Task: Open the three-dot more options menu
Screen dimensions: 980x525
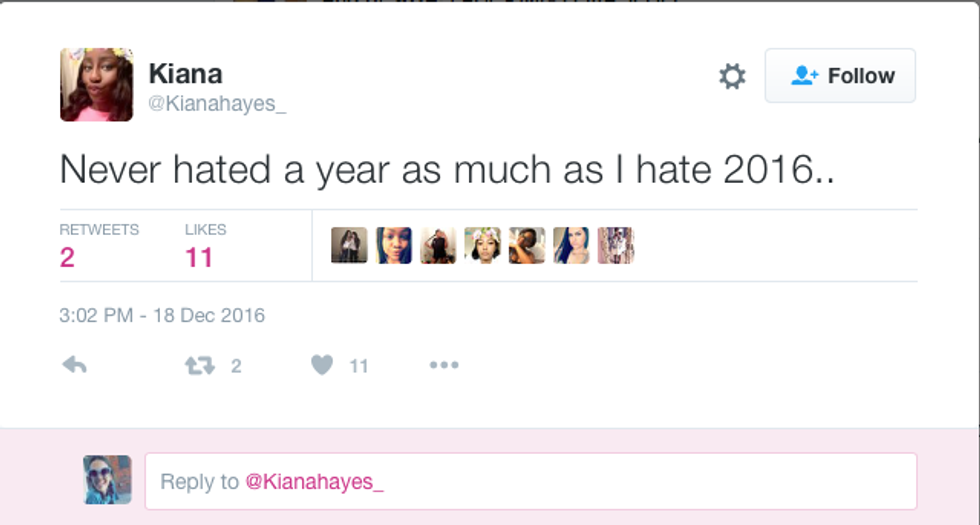Action: (444, 366)
